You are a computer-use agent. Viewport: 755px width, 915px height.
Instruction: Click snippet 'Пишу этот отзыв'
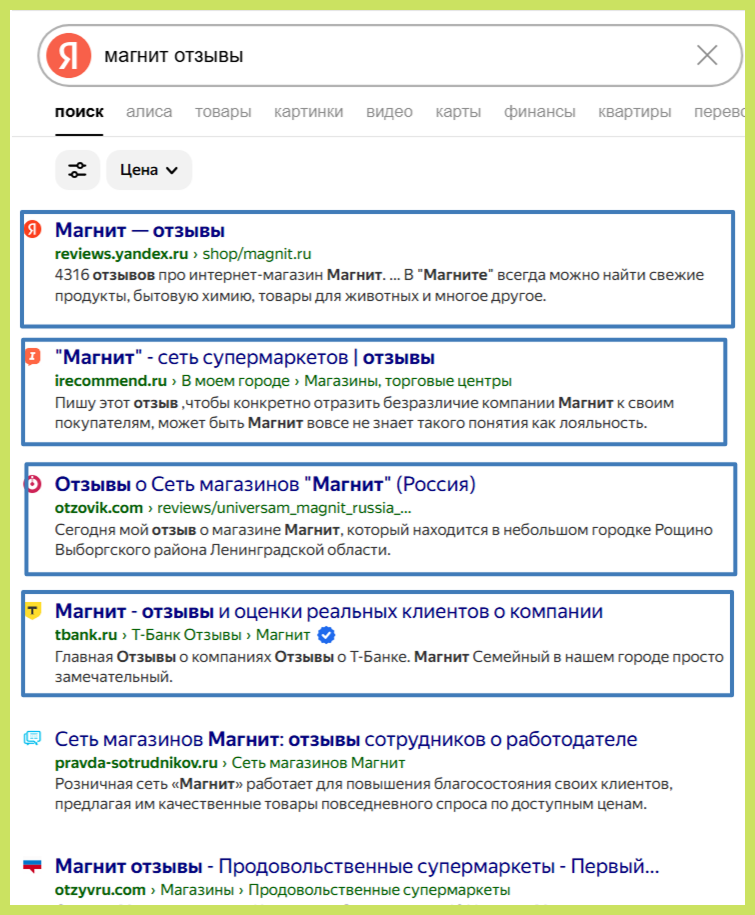point(364,413)
